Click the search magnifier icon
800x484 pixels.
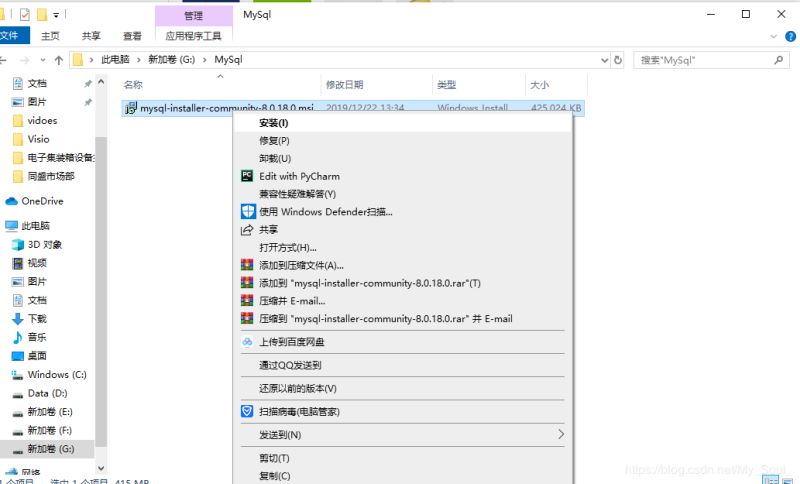click(779, 60)
